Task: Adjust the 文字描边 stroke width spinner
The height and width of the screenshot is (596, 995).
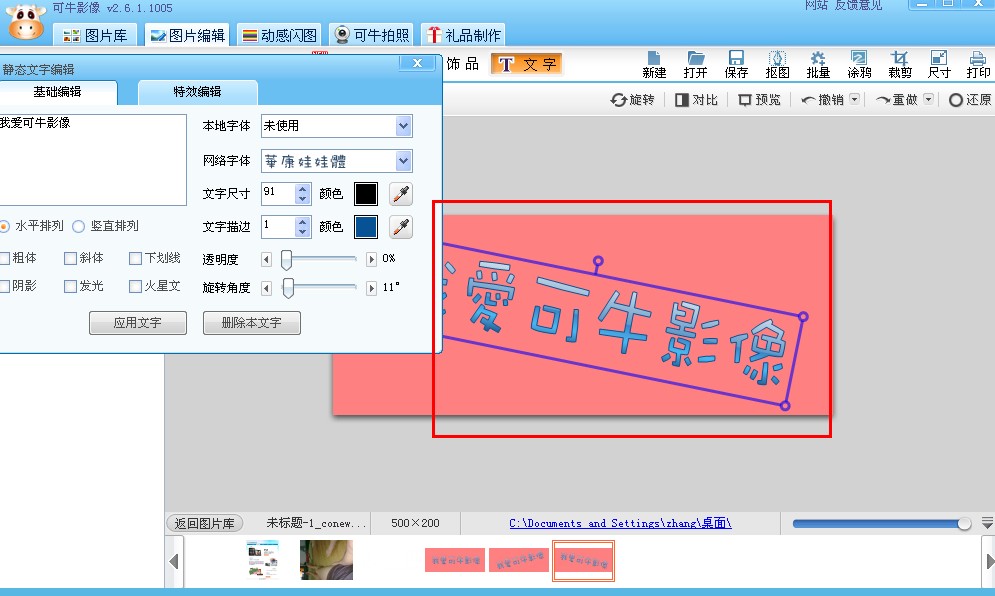Action: pos(303,227)
